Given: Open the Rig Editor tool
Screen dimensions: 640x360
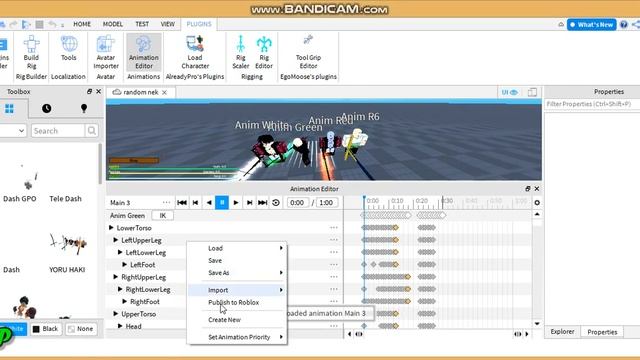Looking at the screenshot, I should (x=264, y=52).
